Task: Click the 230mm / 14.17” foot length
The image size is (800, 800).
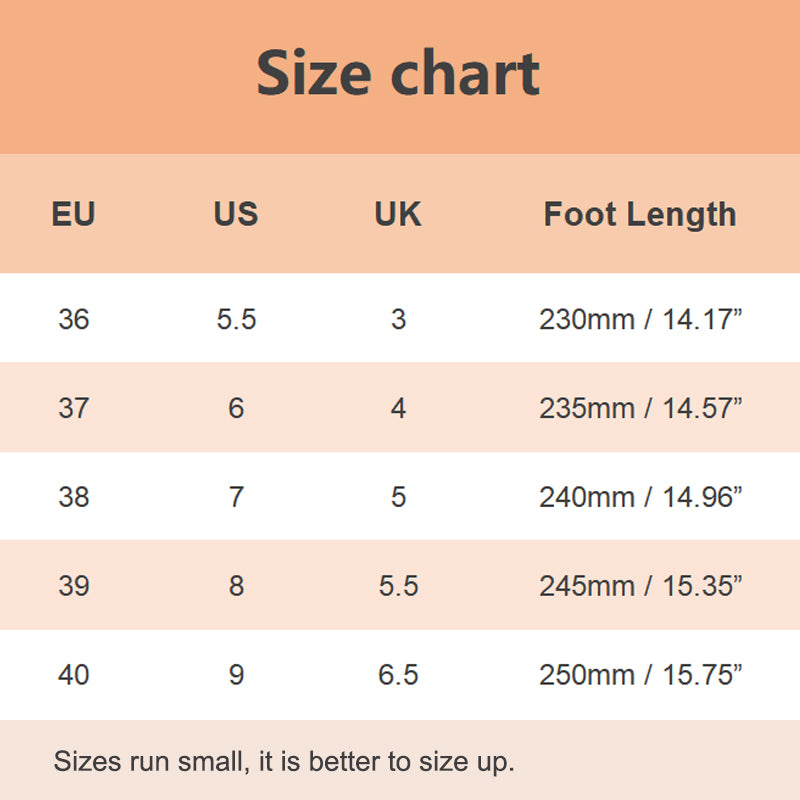Action: click(x=640, y=319)
